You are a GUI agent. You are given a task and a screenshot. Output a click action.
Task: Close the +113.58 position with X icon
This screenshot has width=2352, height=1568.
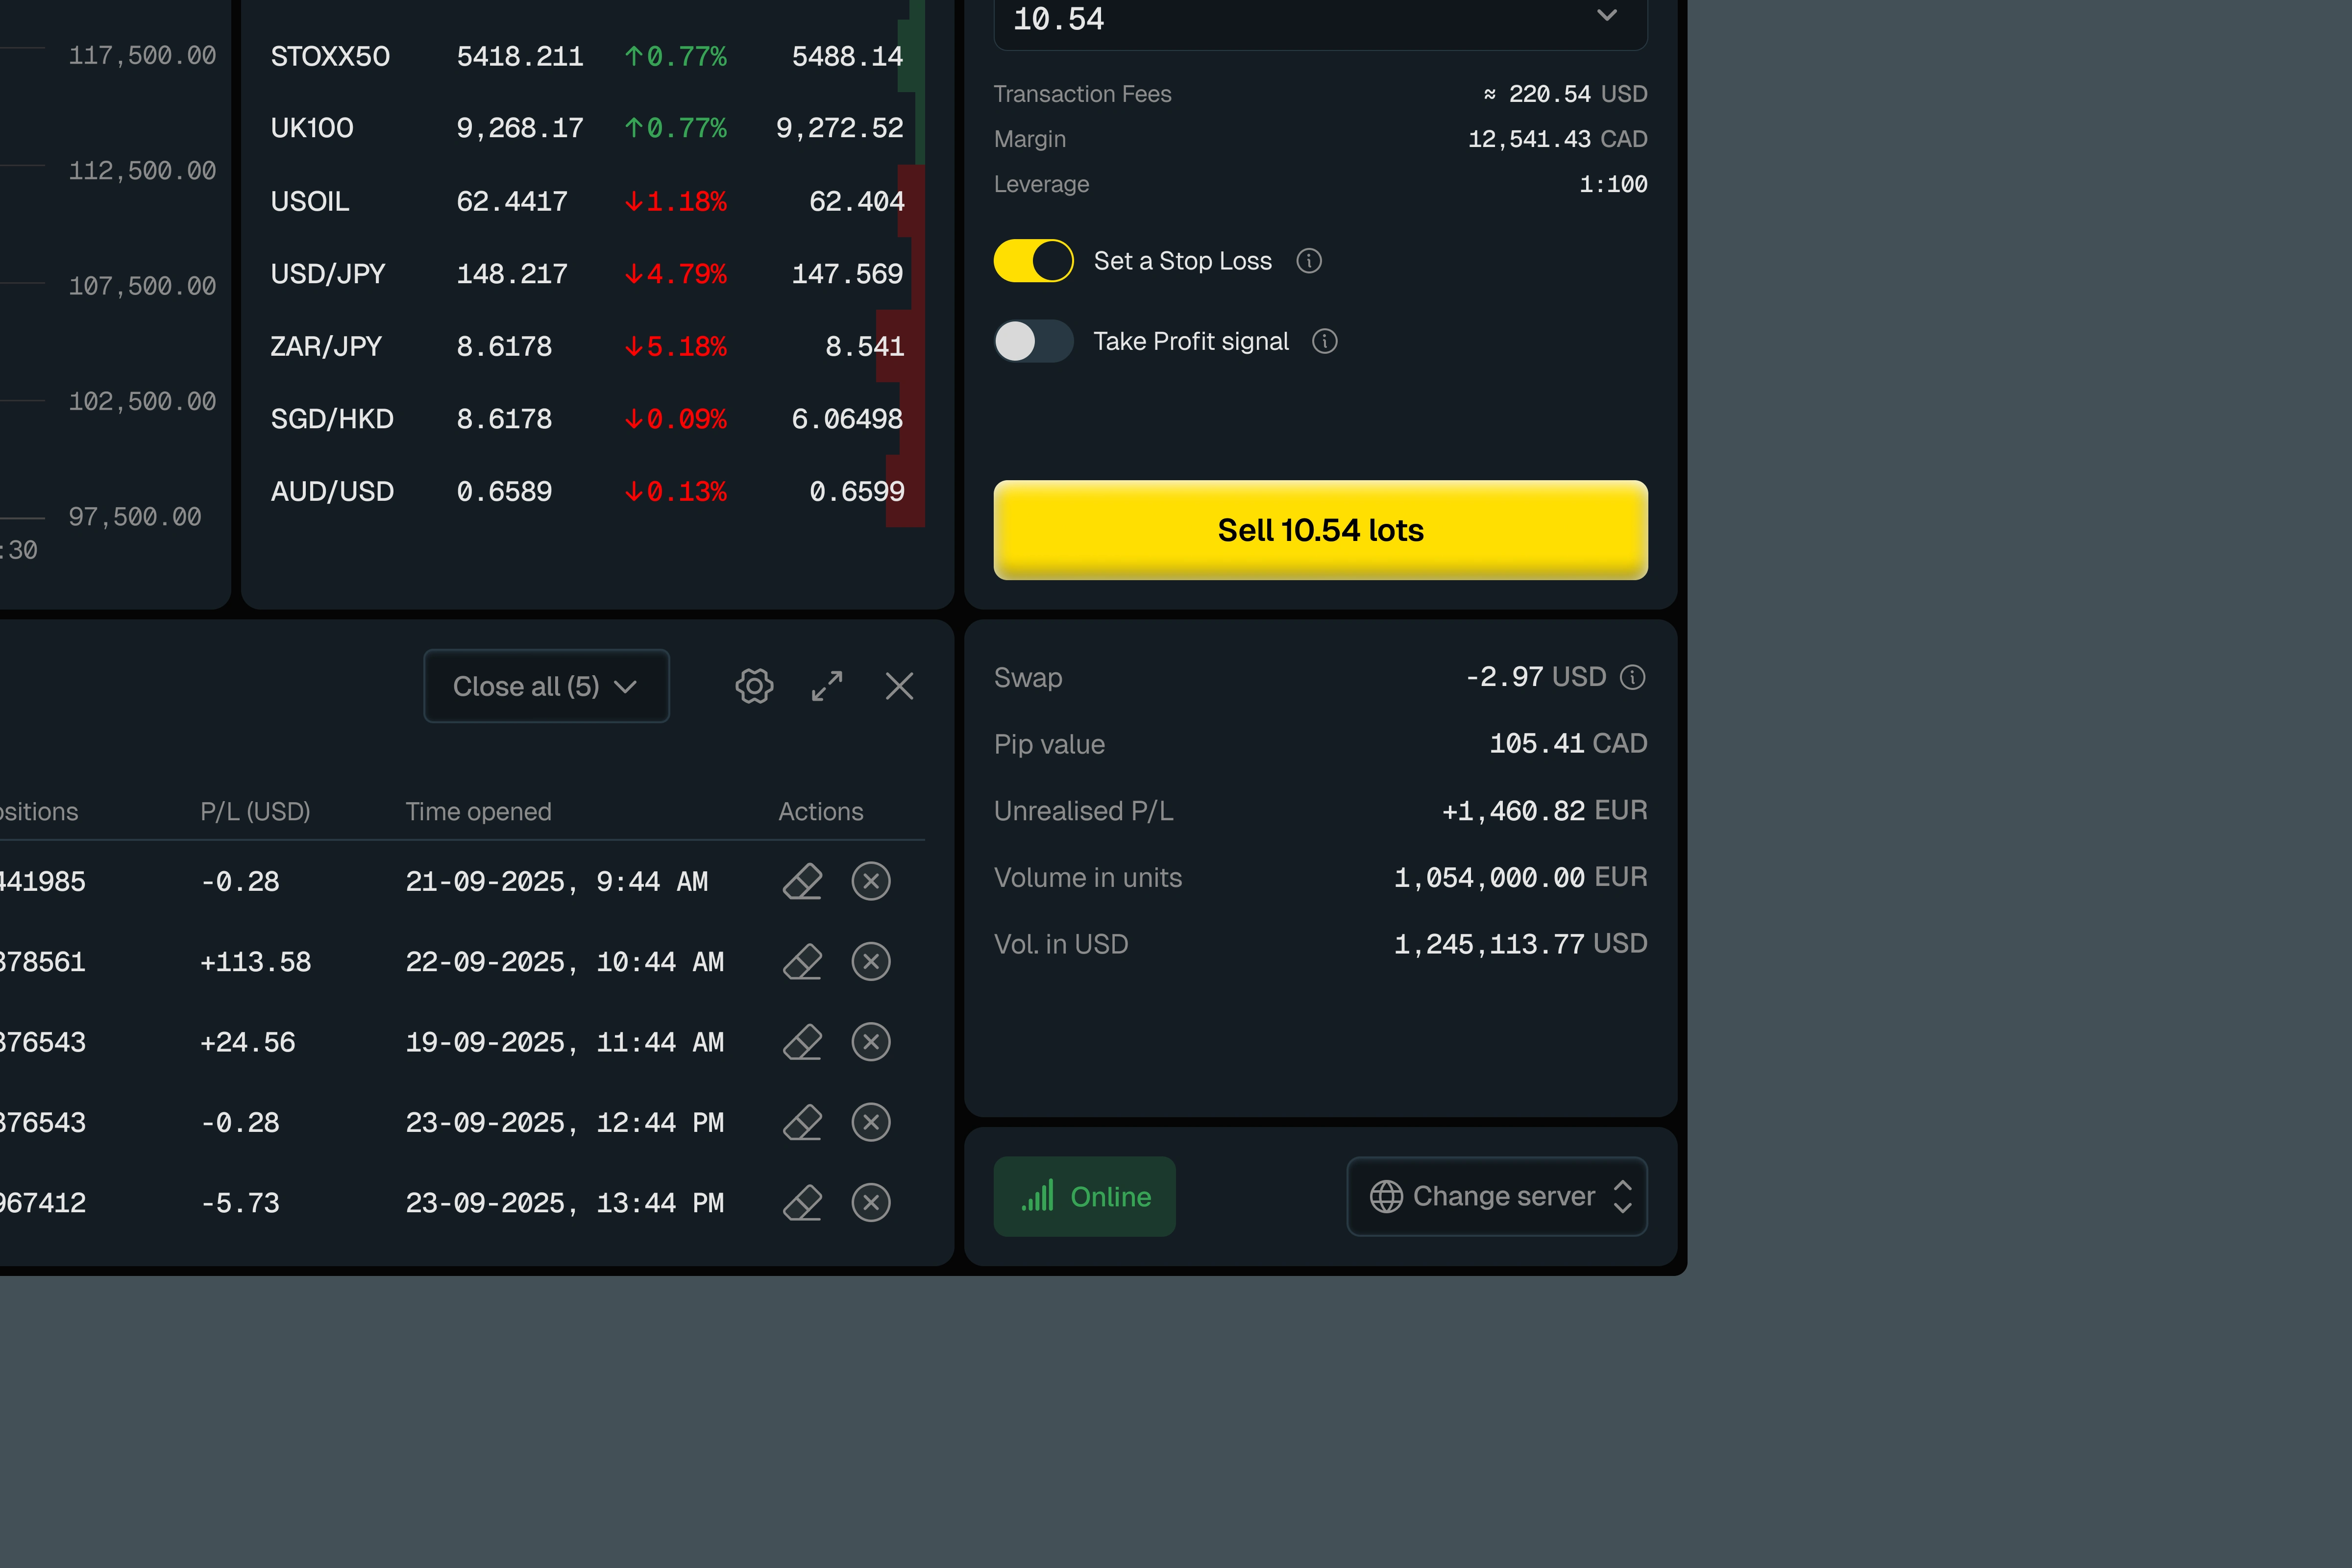pos(871,962)
